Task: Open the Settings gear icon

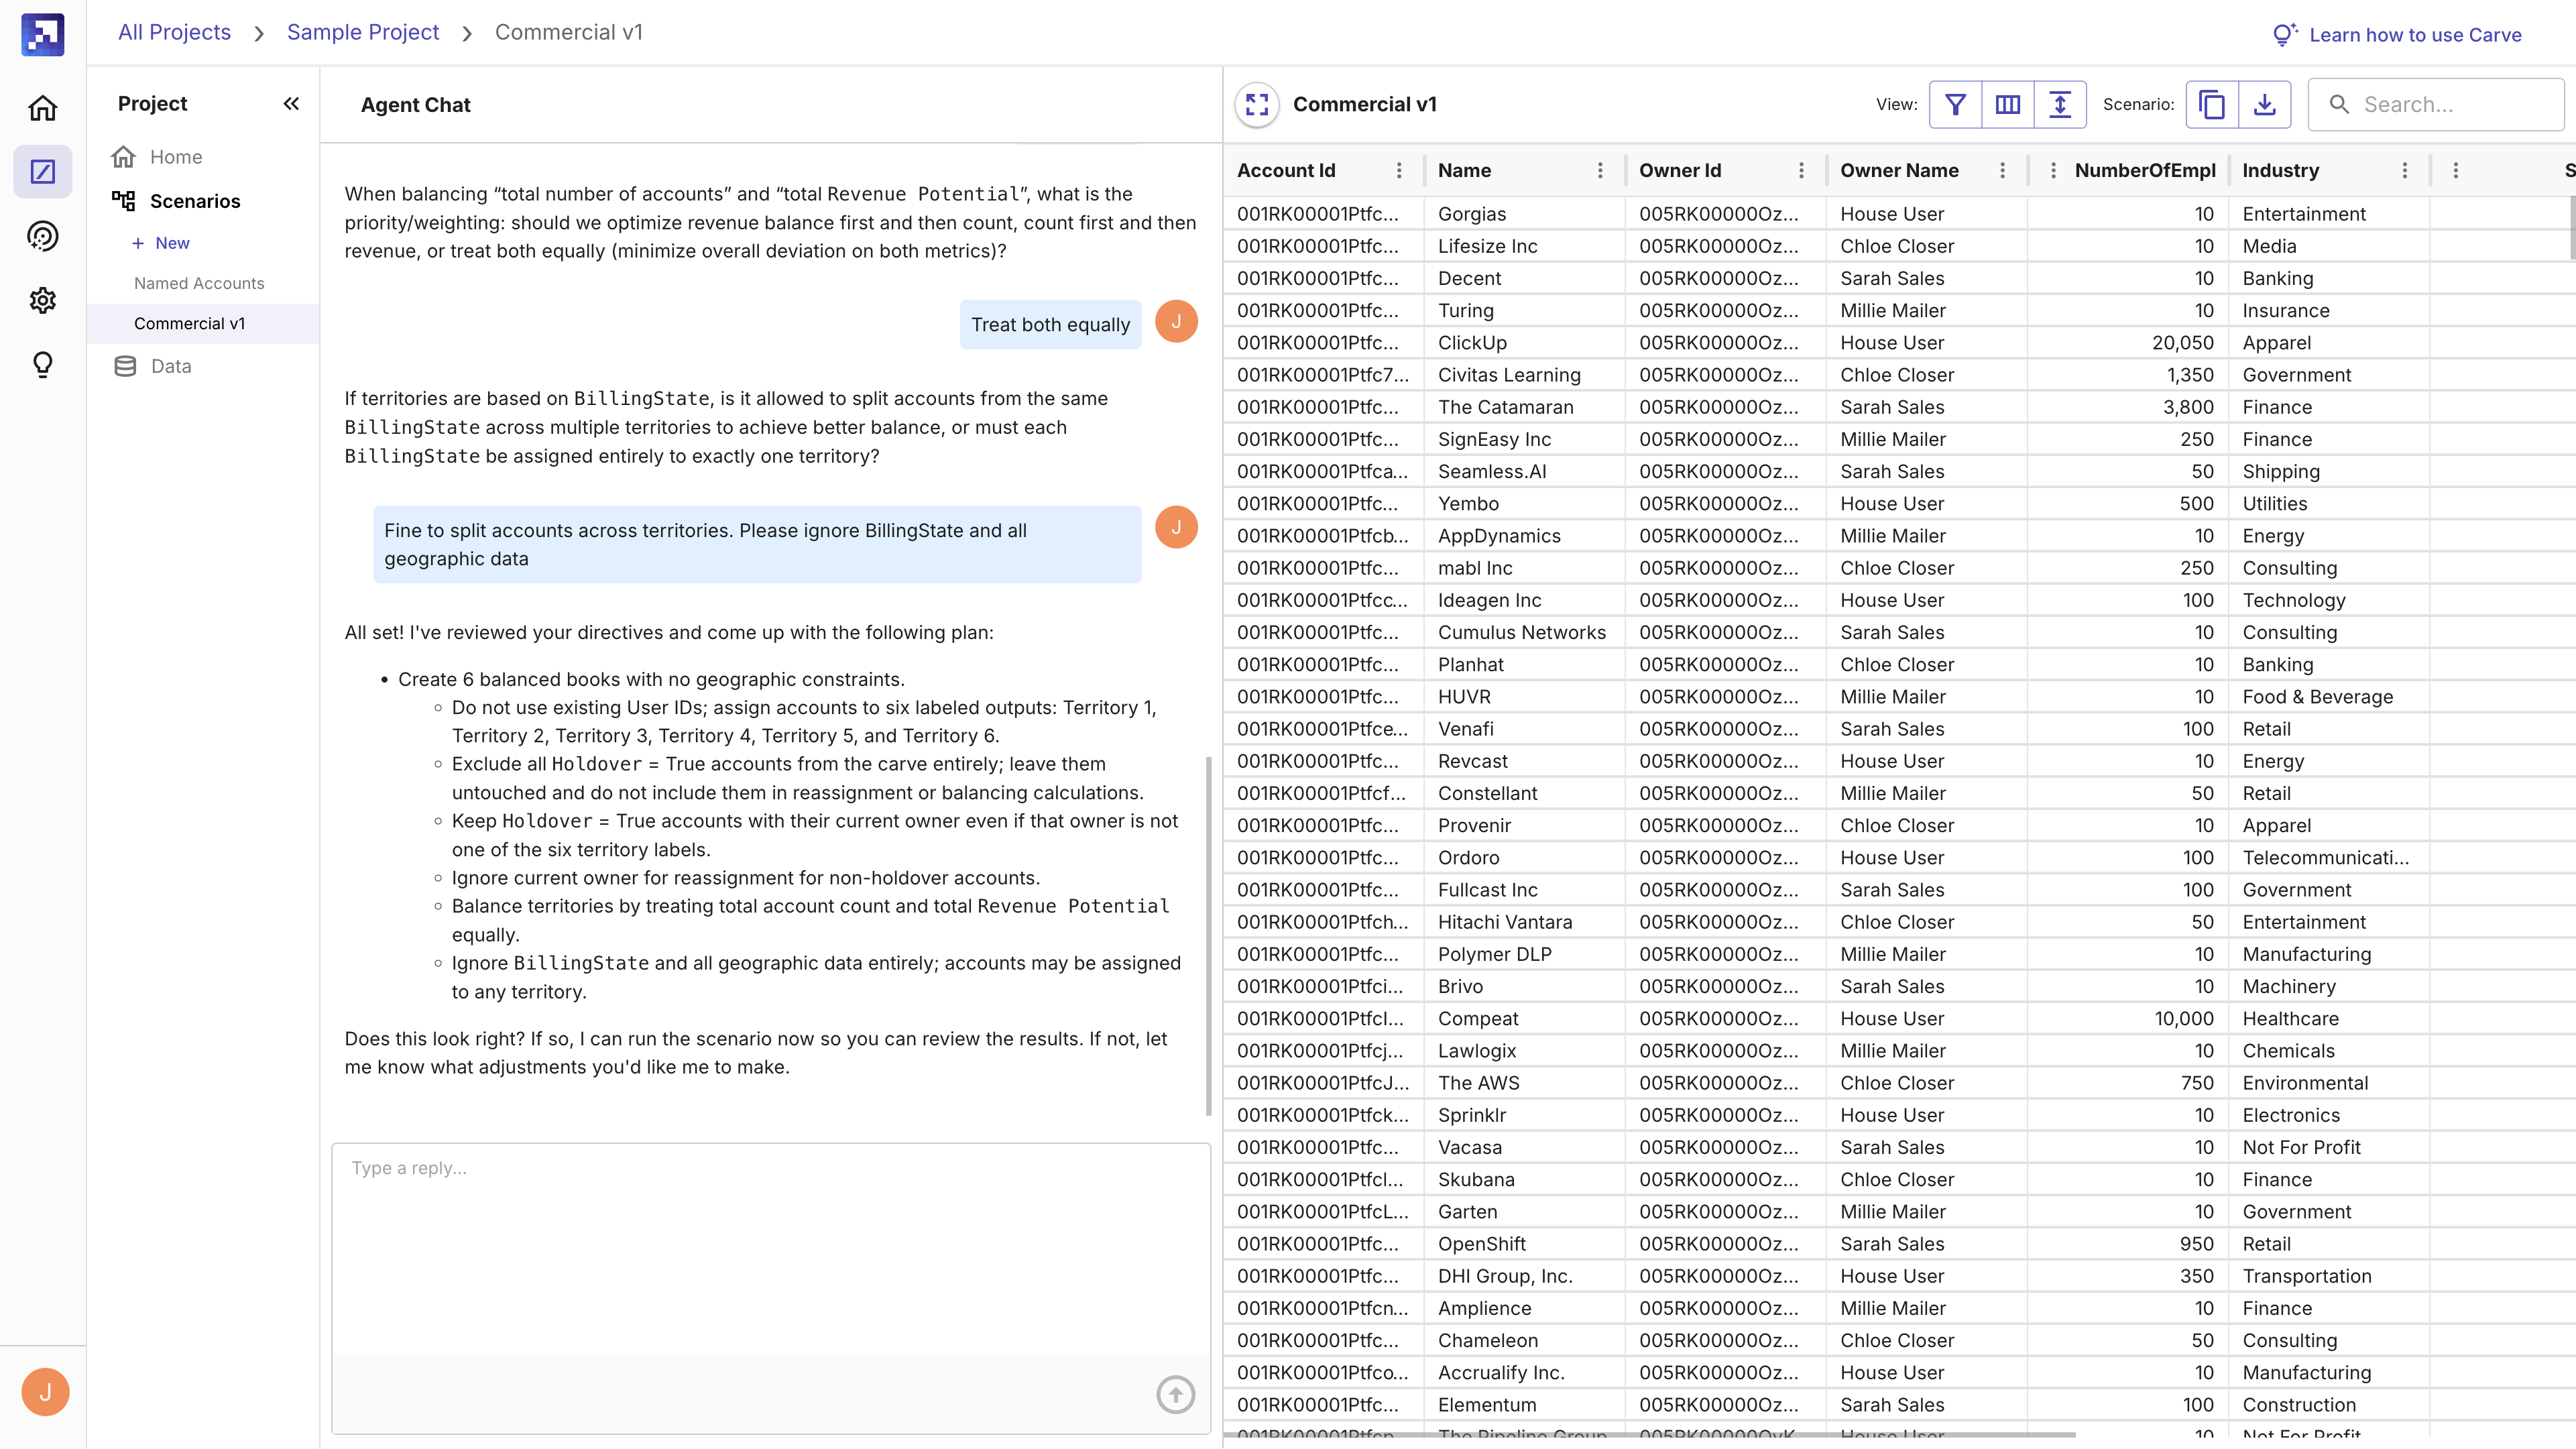Action: pyautogui.click(x=42, y=300)
